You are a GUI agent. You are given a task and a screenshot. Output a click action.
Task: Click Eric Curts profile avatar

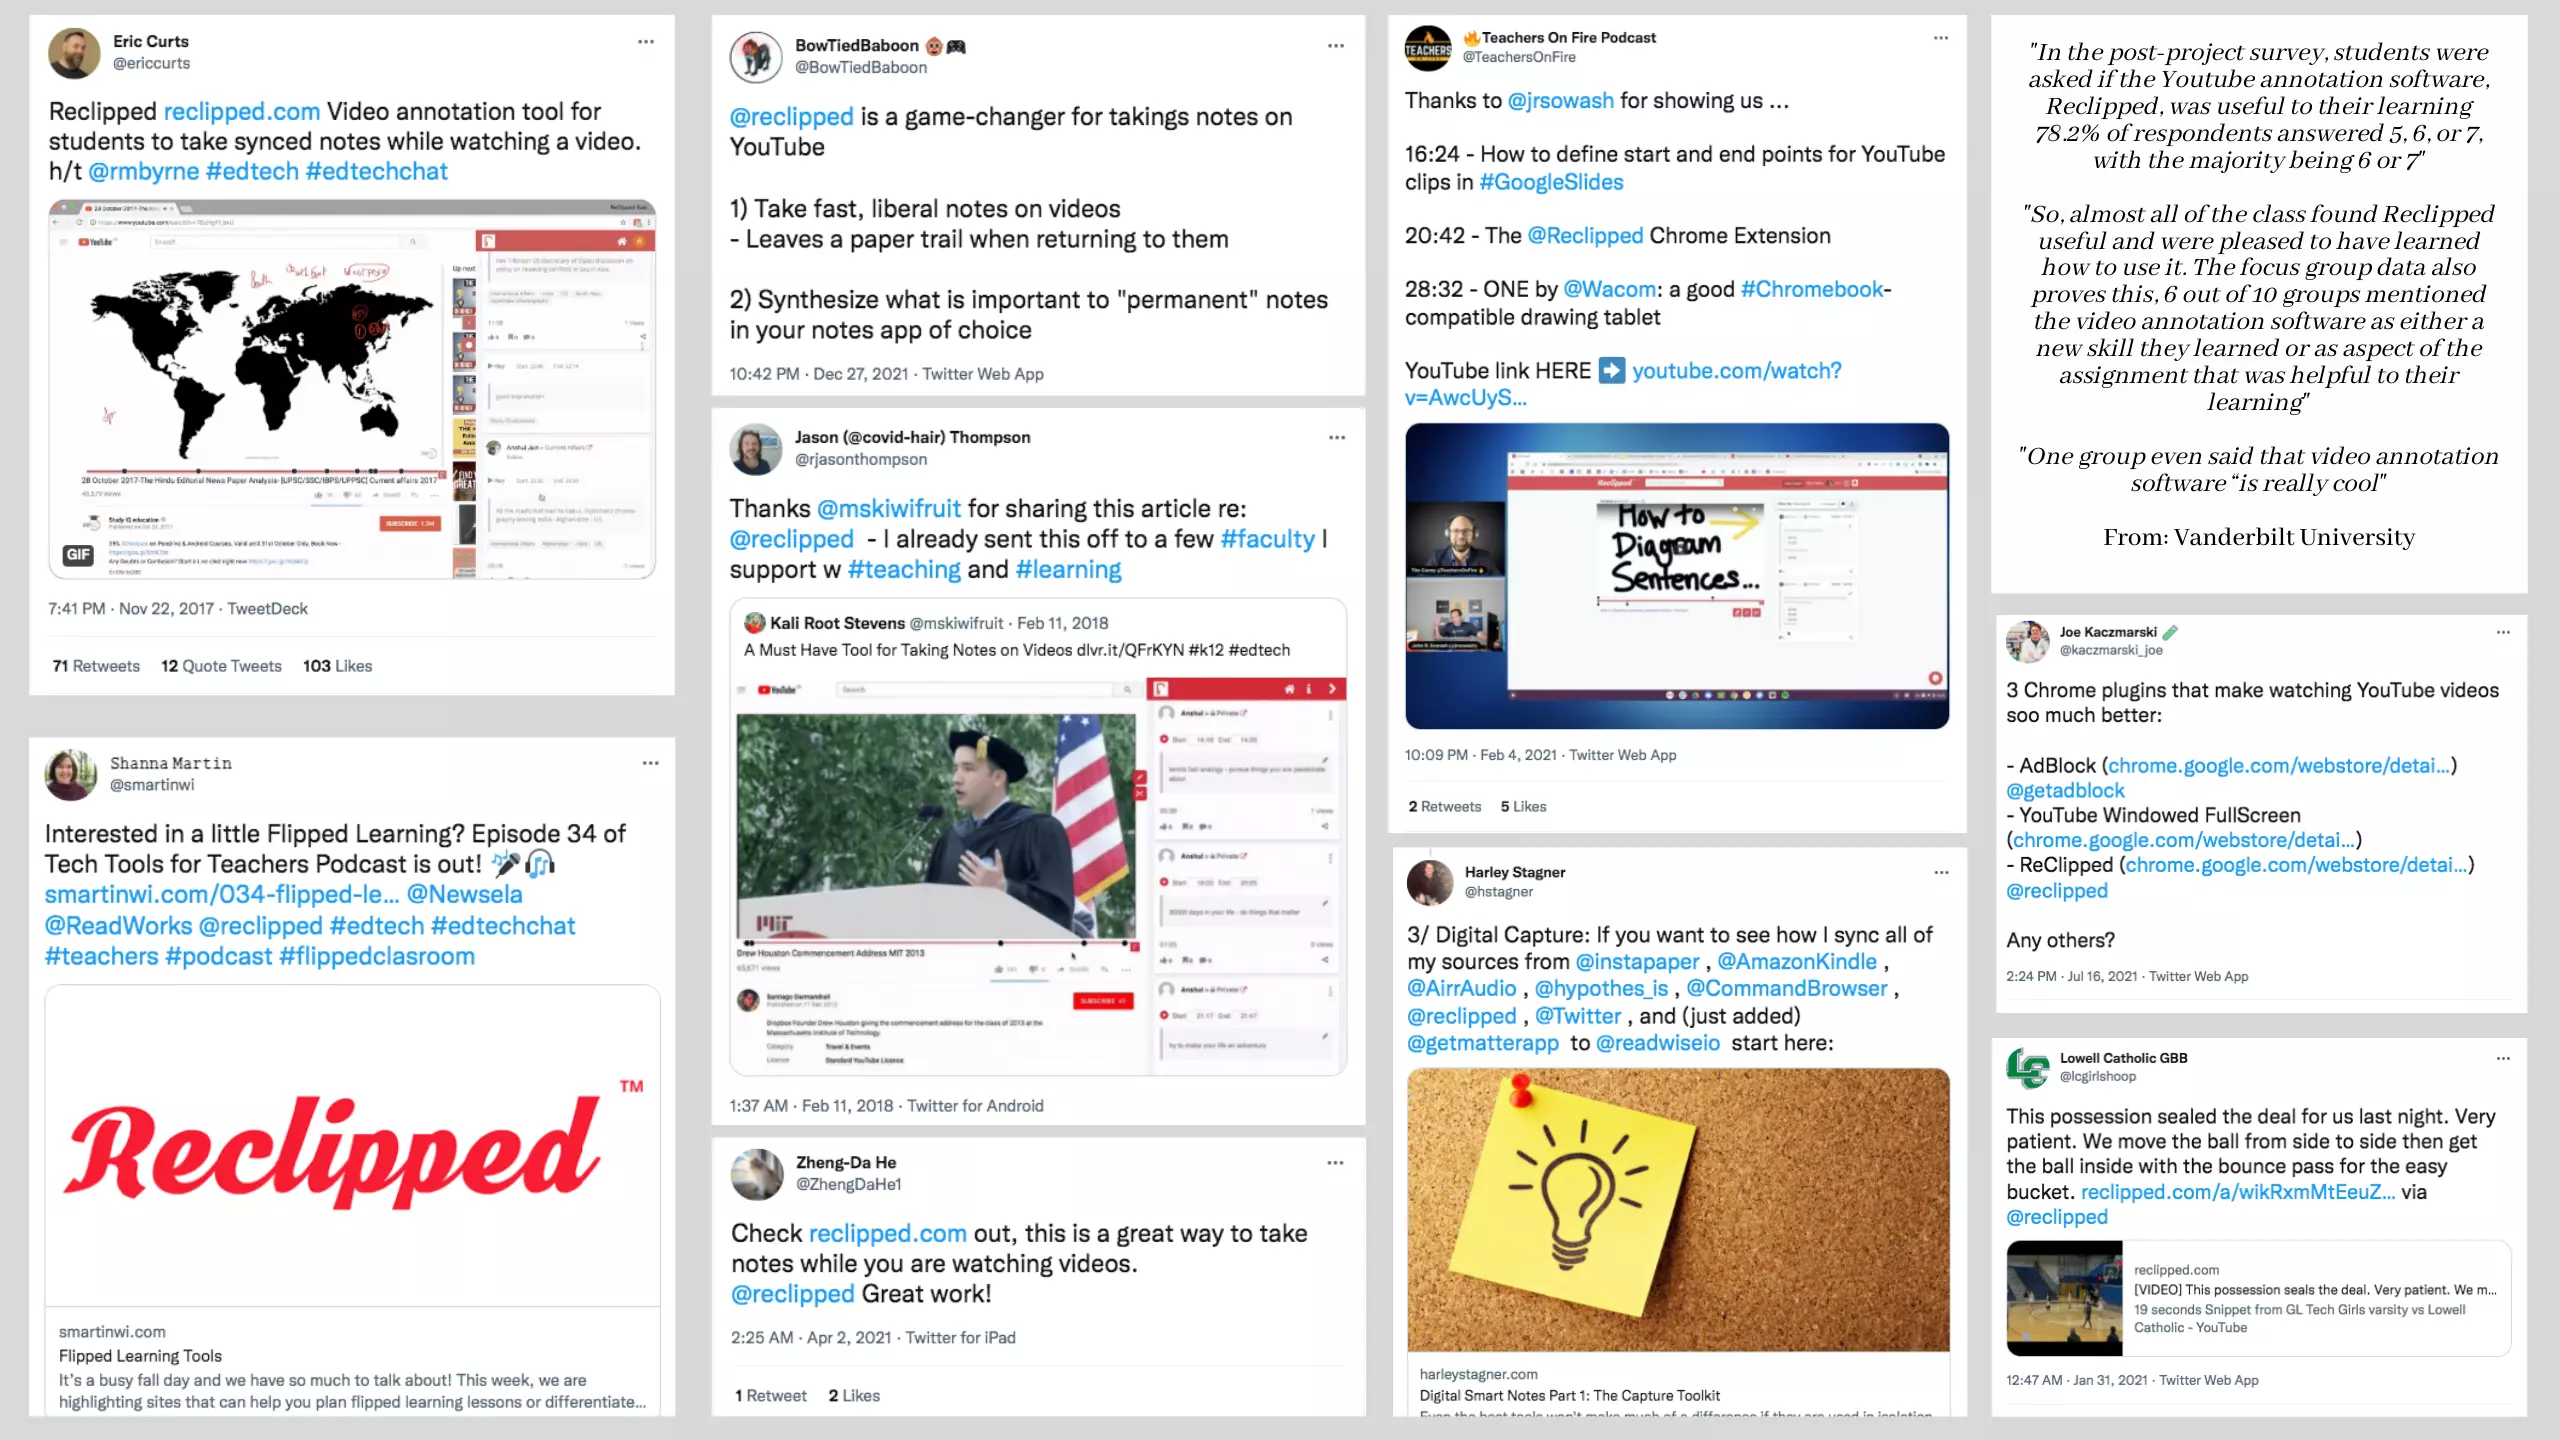pyautogui.click(x=75, y=53)
